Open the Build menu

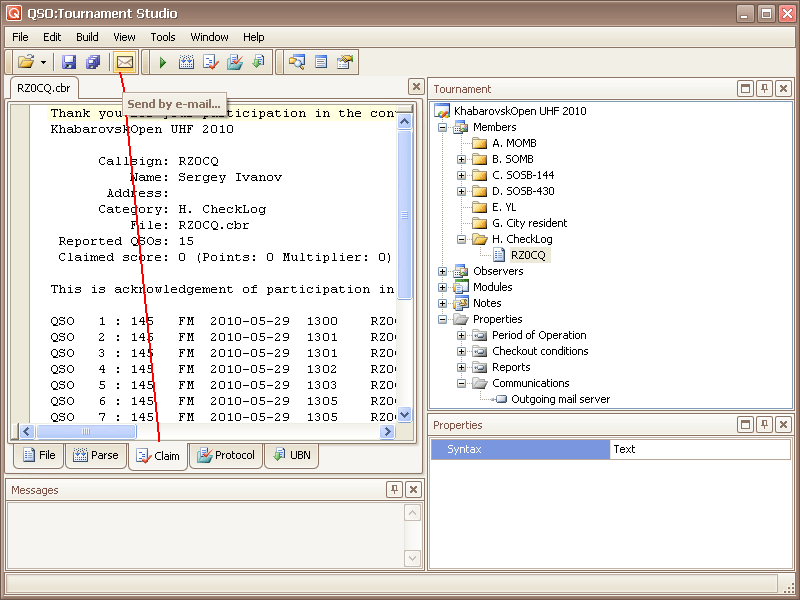click(x=87, y=37)
